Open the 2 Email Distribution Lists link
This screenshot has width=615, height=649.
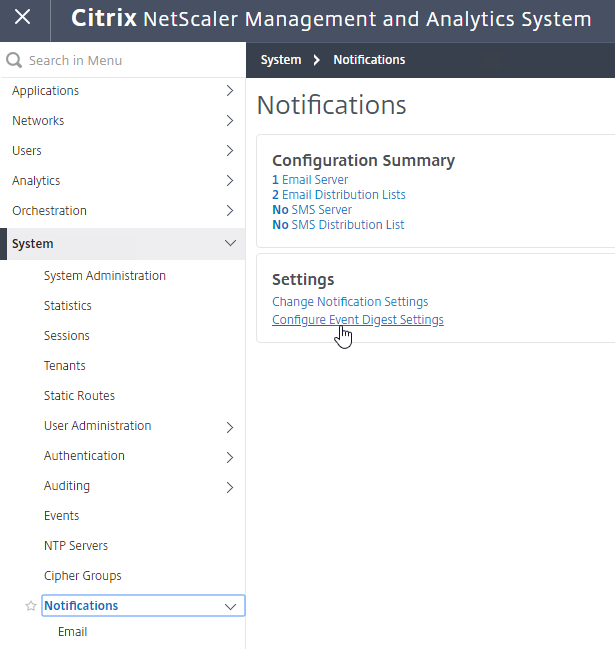click(339, 195)
